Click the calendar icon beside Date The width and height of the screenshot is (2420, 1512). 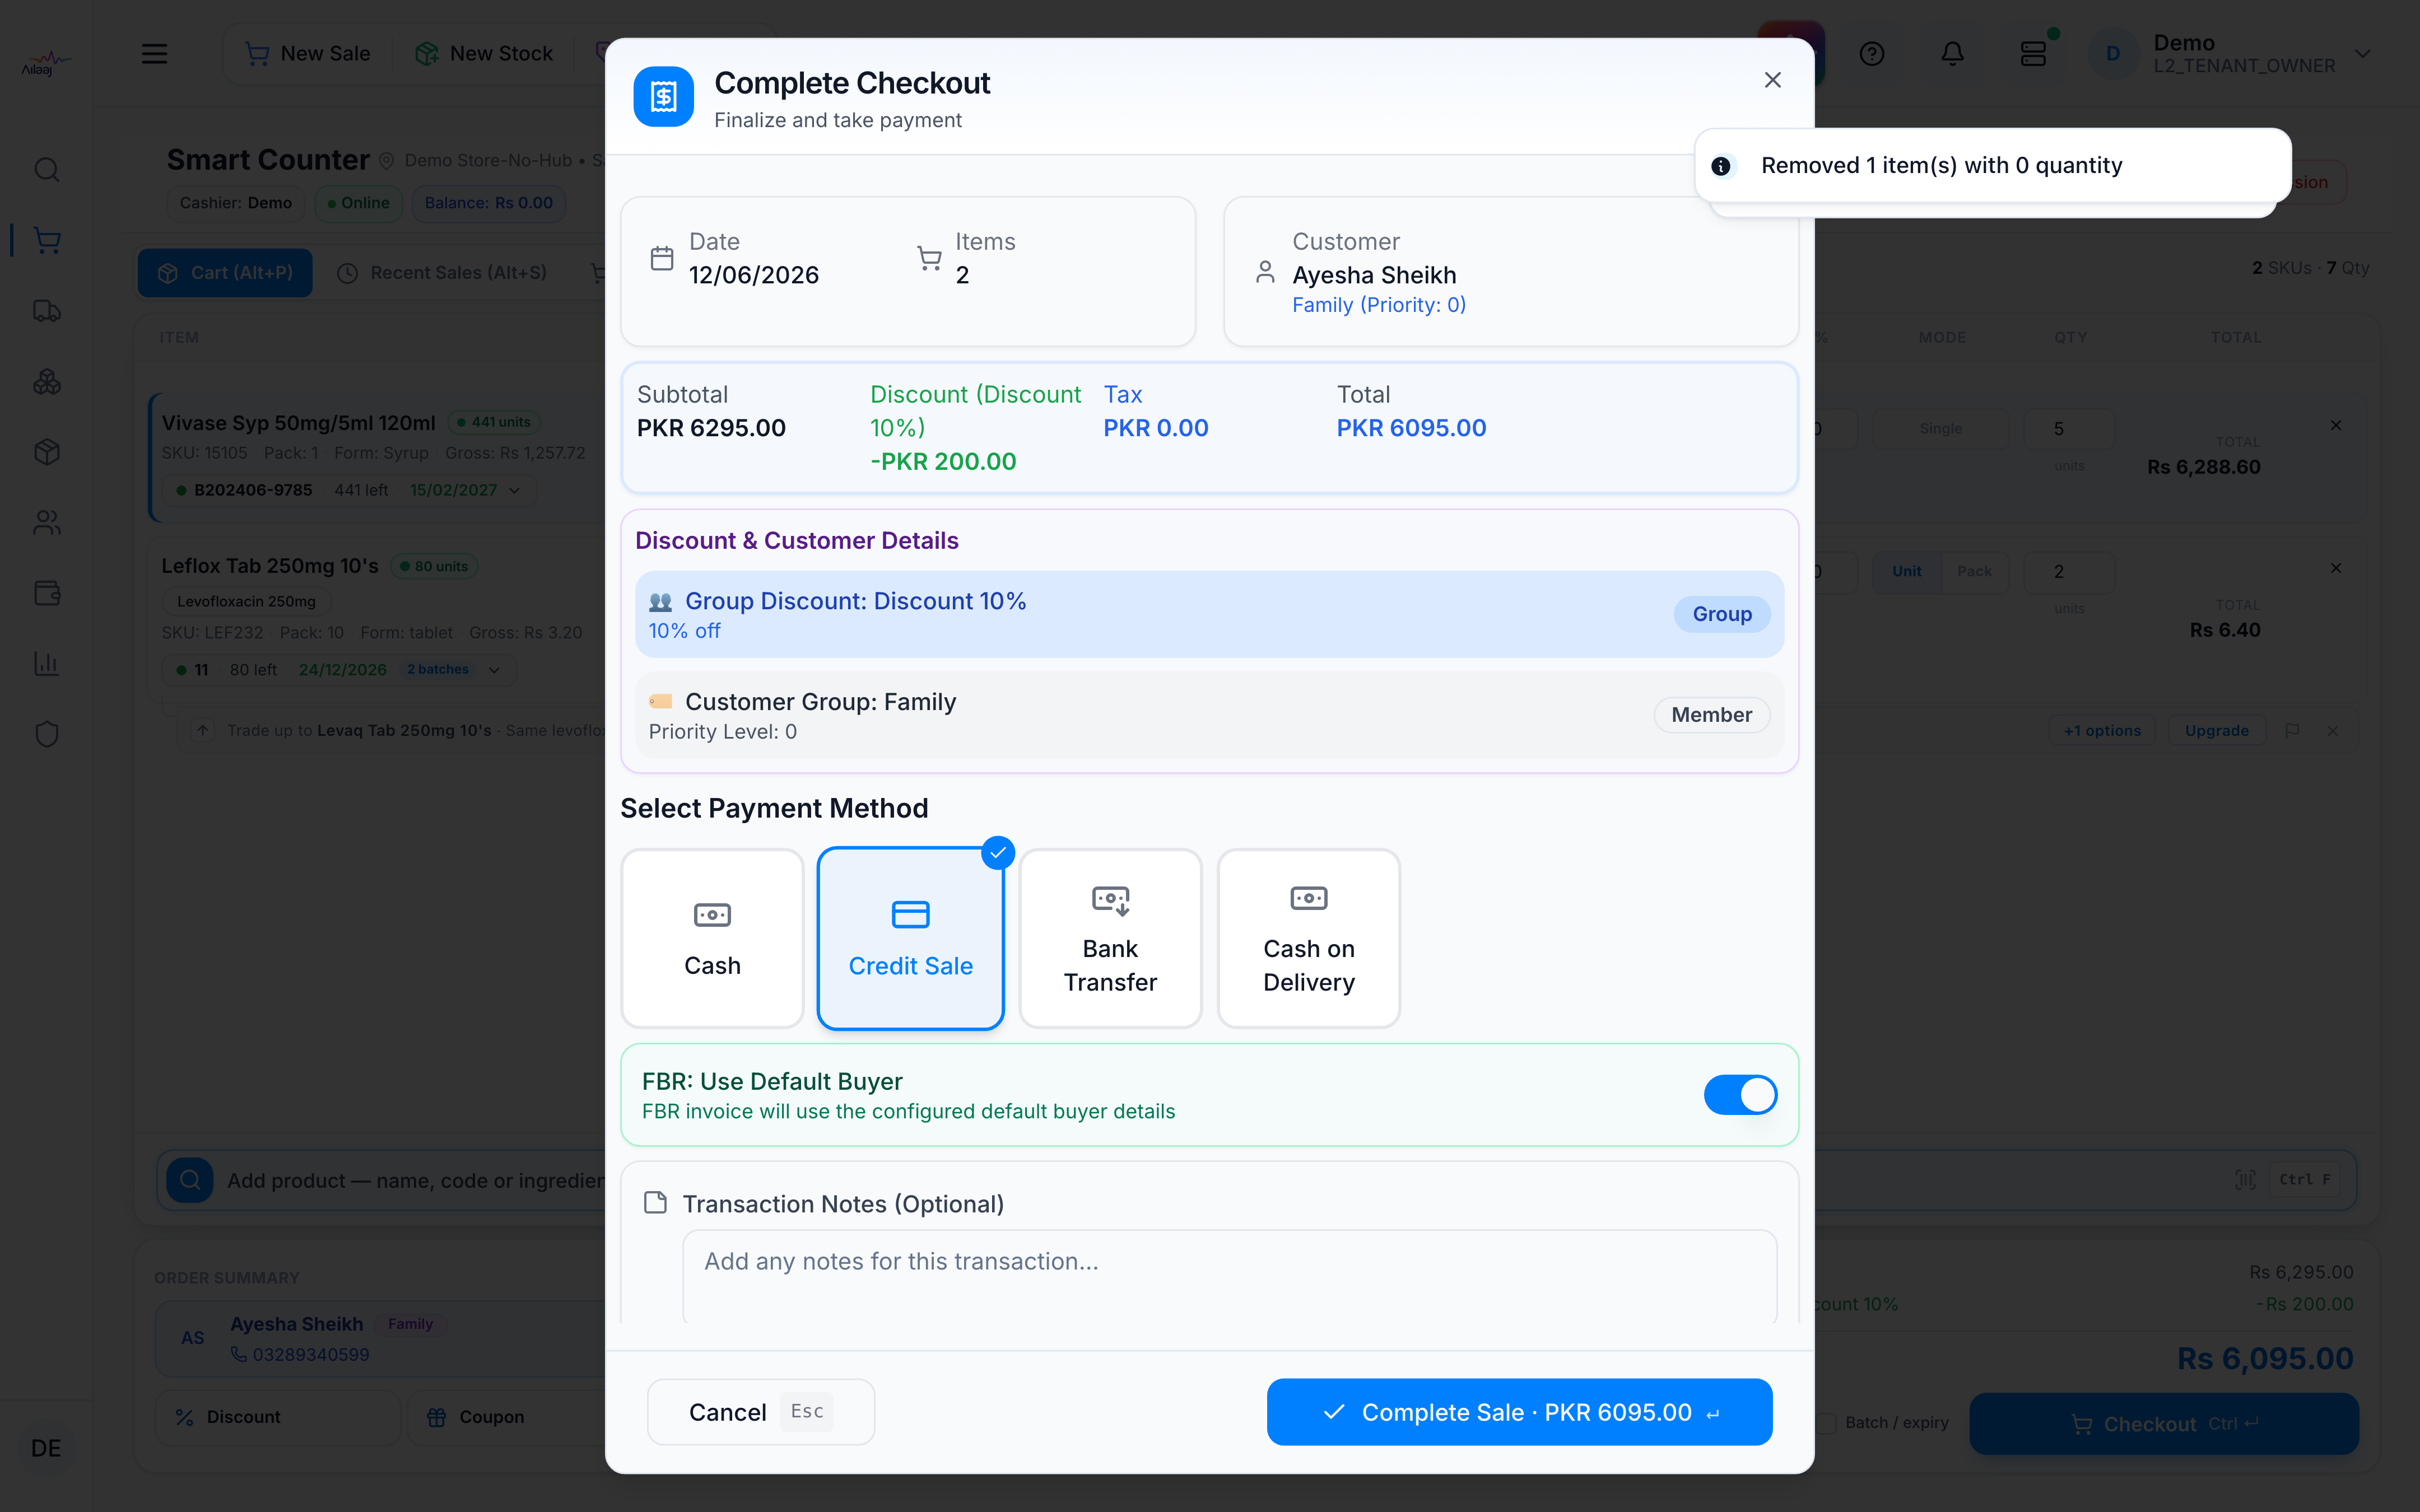coord(662,258)
